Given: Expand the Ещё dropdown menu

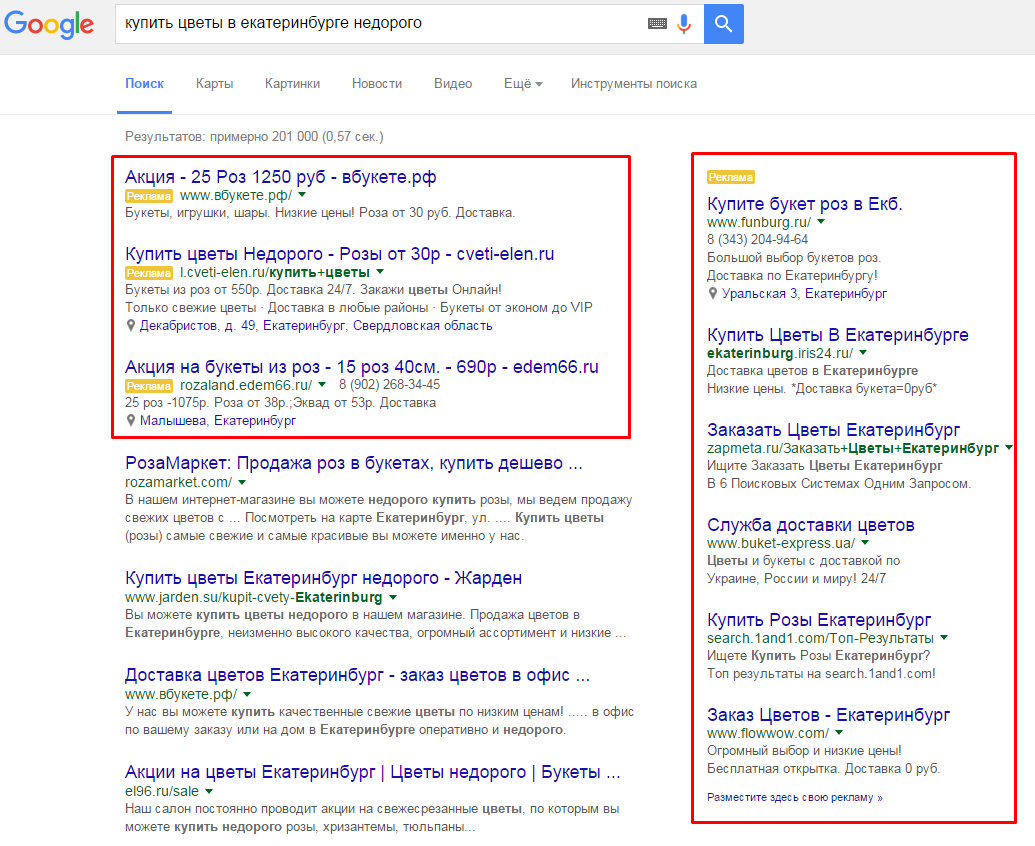Looking at the screenshot, I should [523, 84].
